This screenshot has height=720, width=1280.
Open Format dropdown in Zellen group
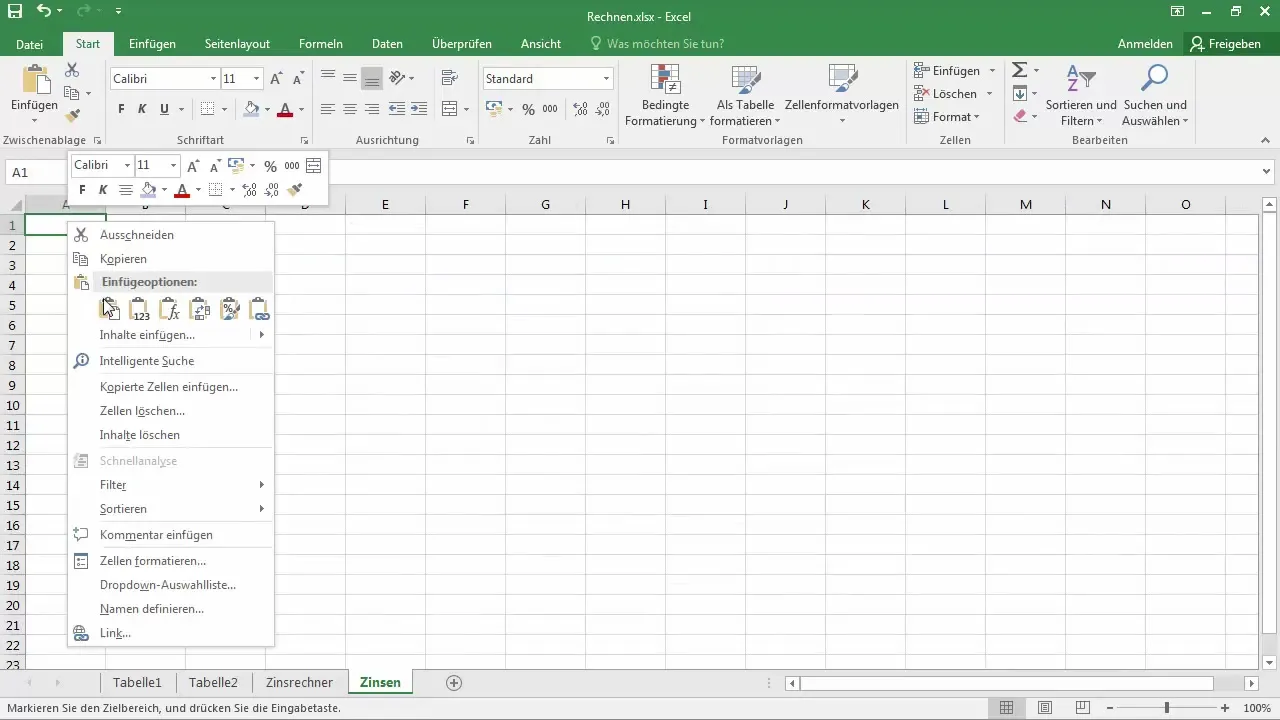pos(947,117)
